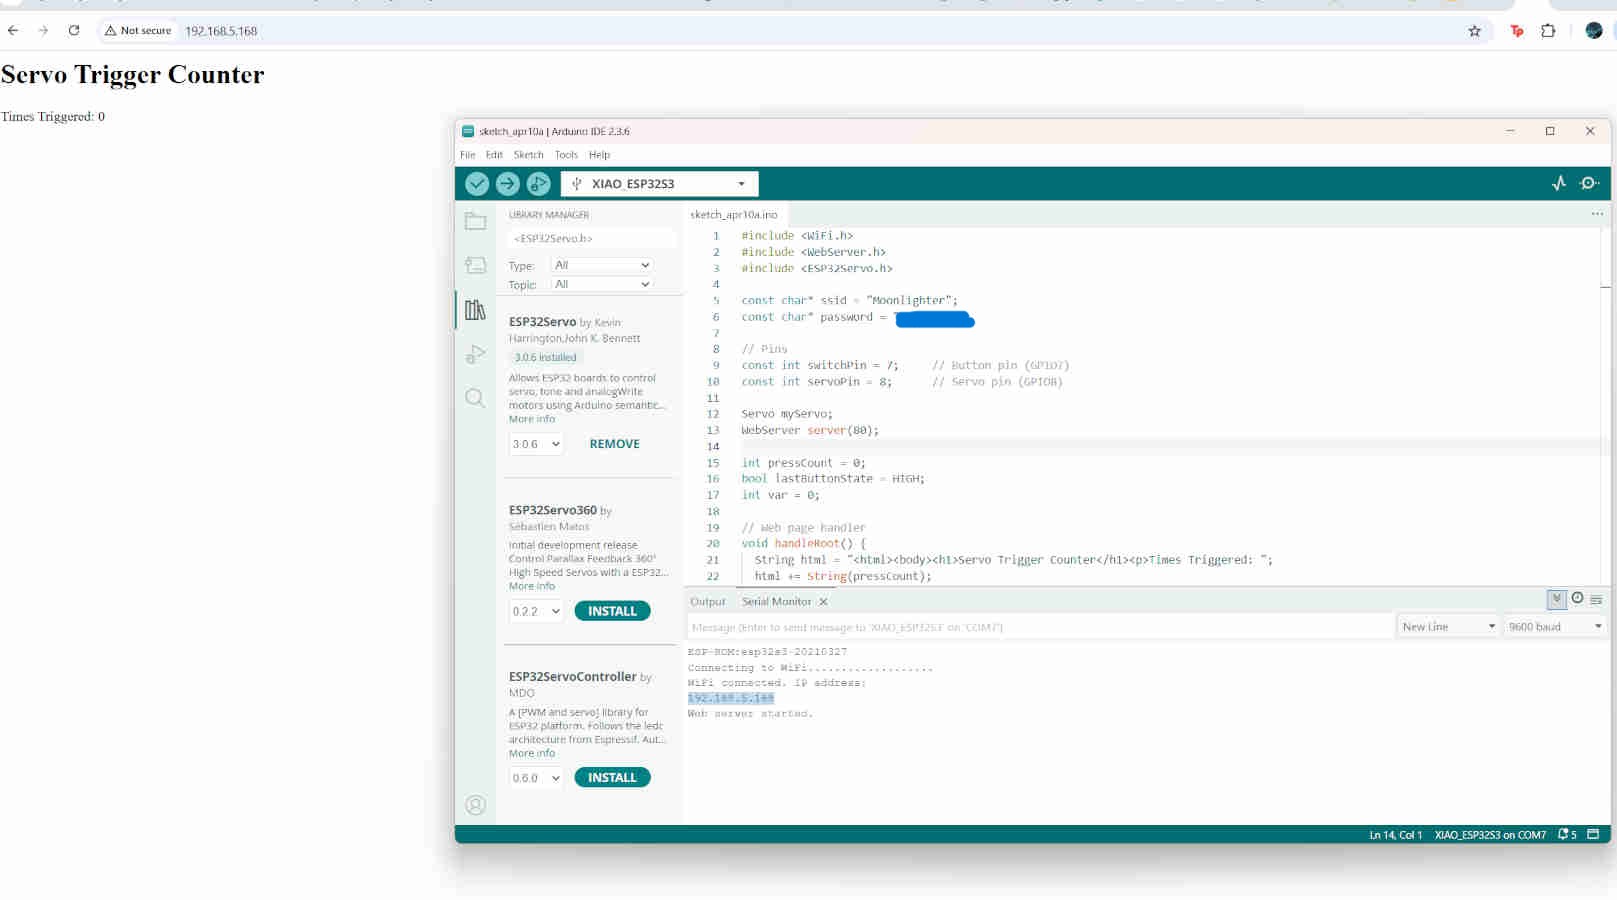Open the Debug panel sidebar icon
Viewport: 1617px width, 900px height.
click(x=475, y=354)
